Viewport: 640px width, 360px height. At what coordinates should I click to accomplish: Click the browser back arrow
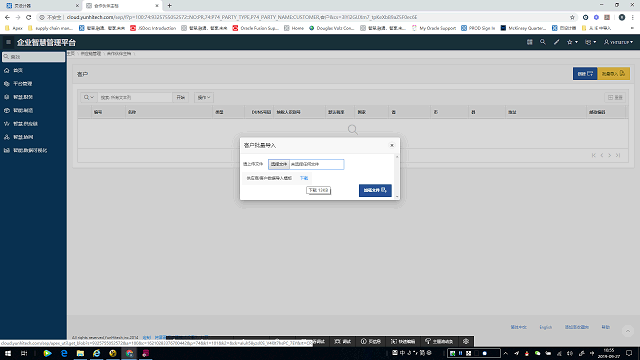[x=7, y=17]
